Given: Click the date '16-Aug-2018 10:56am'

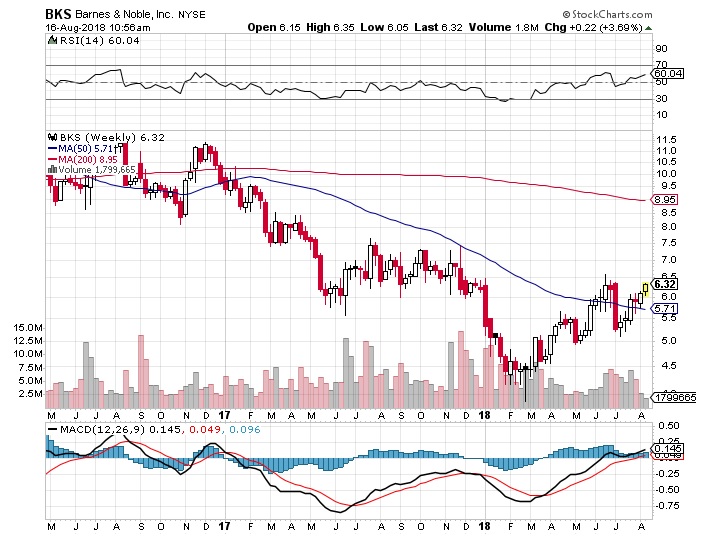Looking at the screenshot, I should (x=98, y=28).
